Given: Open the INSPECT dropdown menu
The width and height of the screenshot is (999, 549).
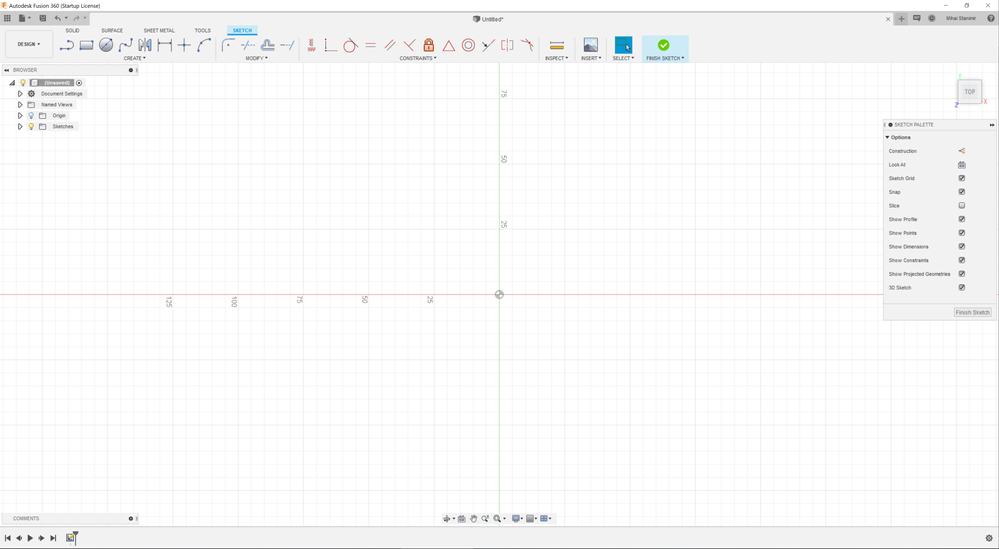Looking at the screenshot, I should (x=556, y=58).
